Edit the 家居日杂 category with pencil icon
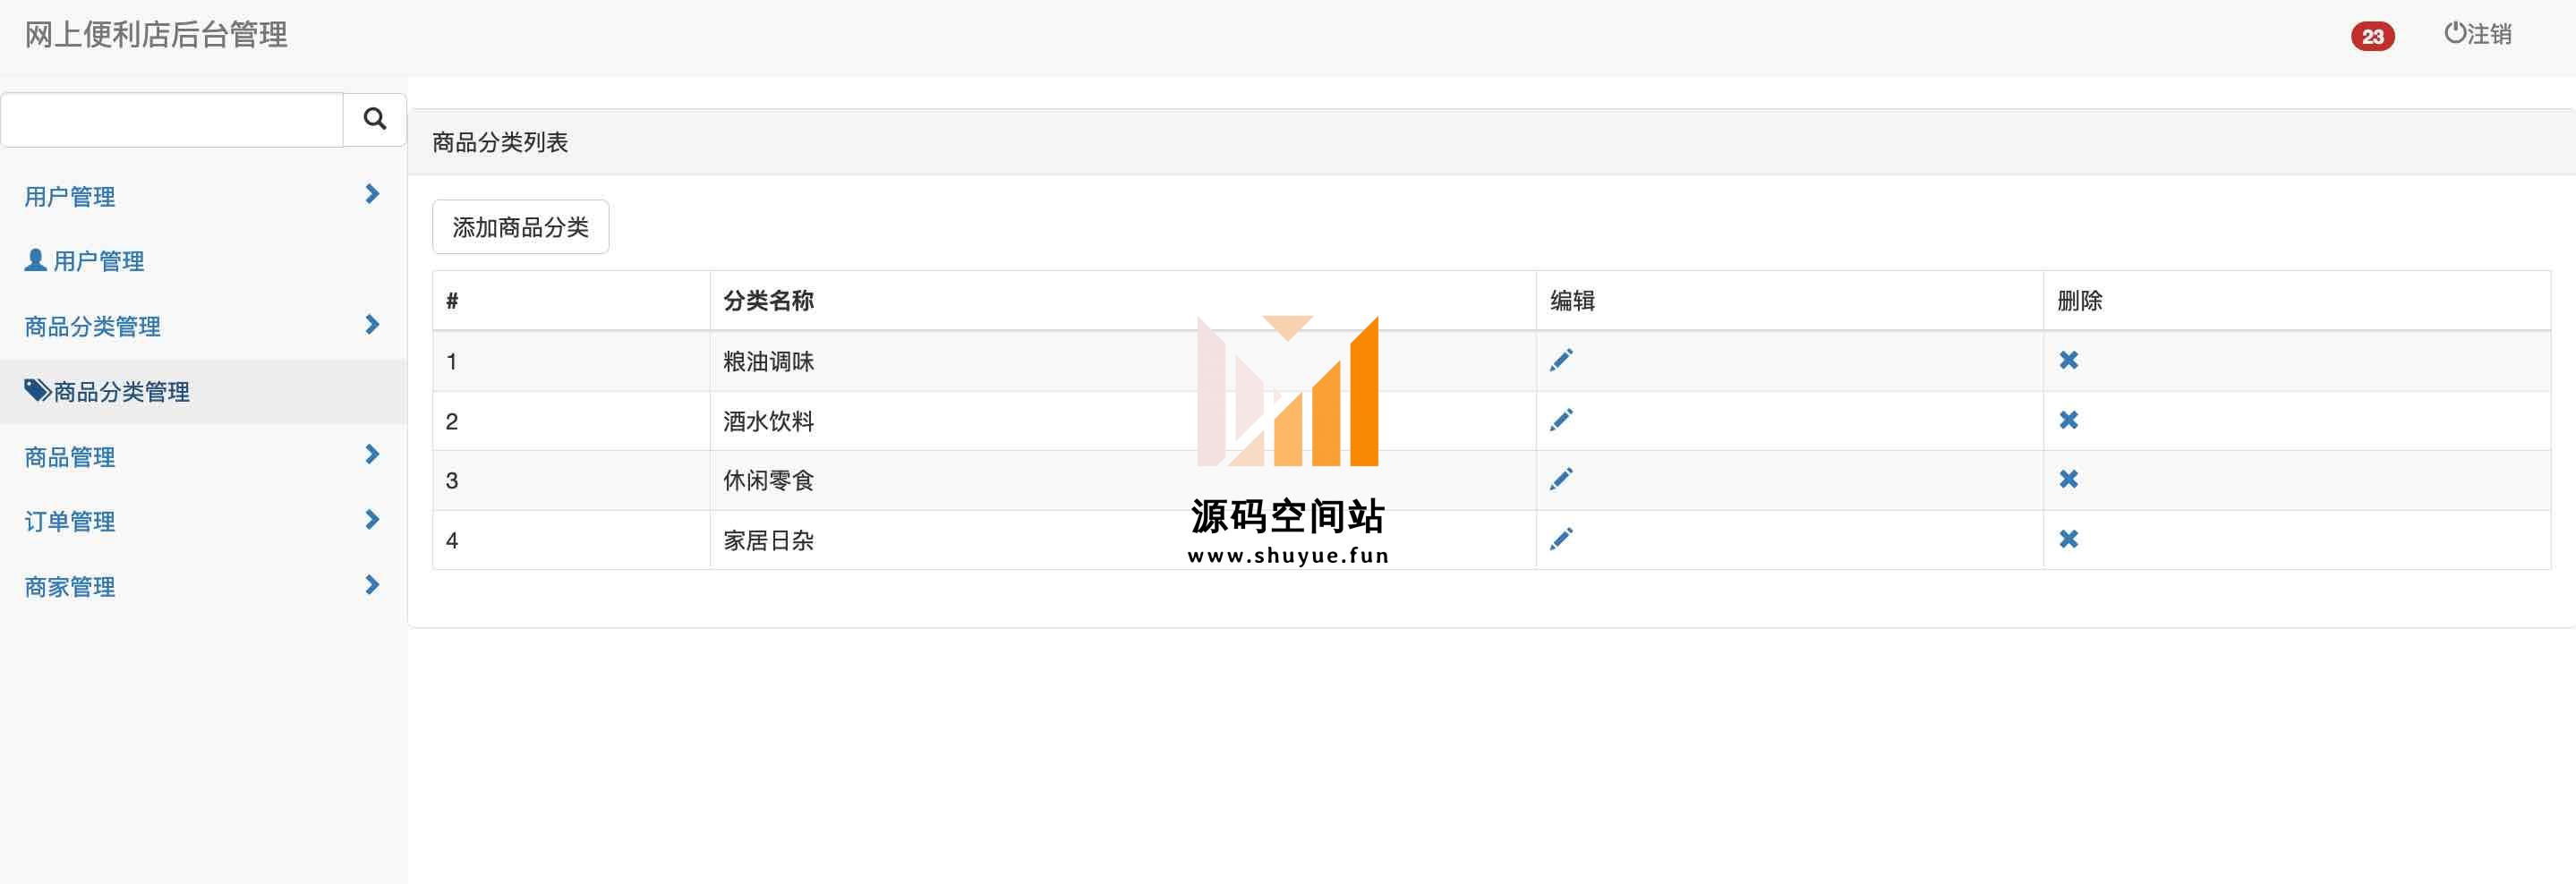 pos(1561,539)
